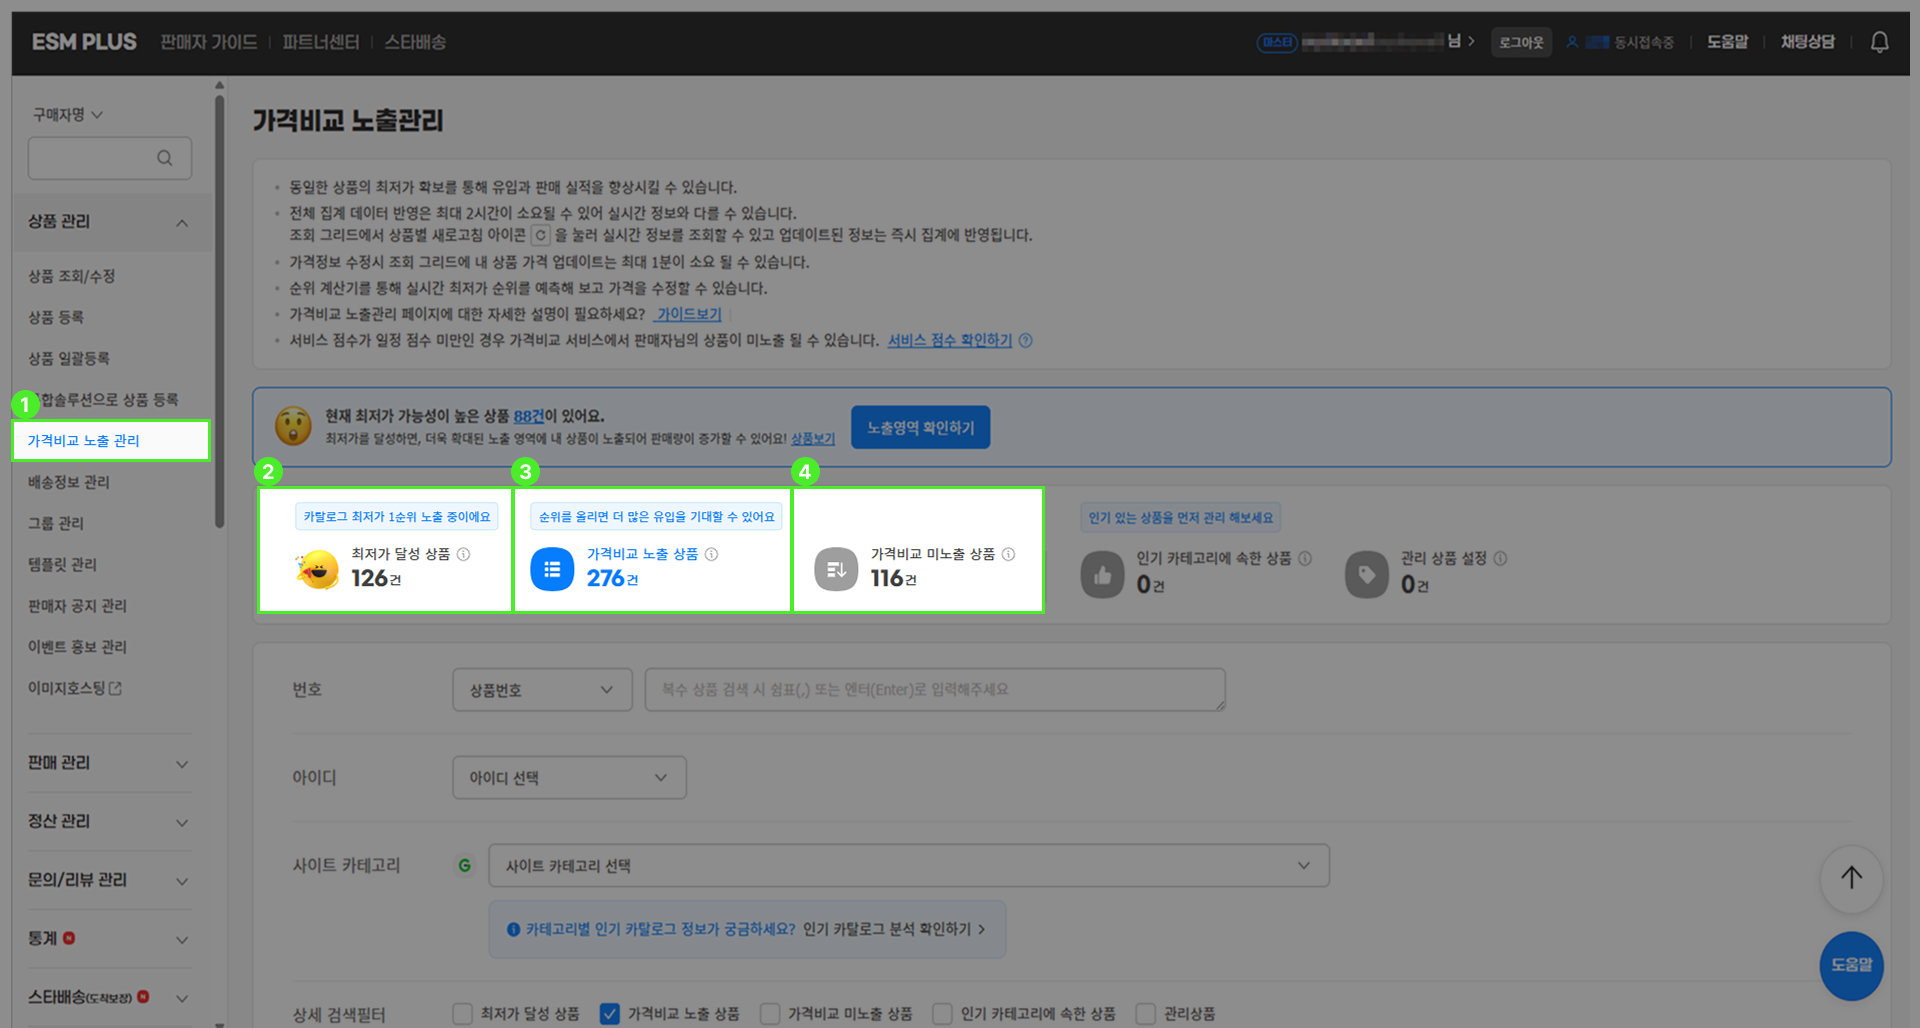Open the 상품번호 dropdown

click(x=542, y=690)
